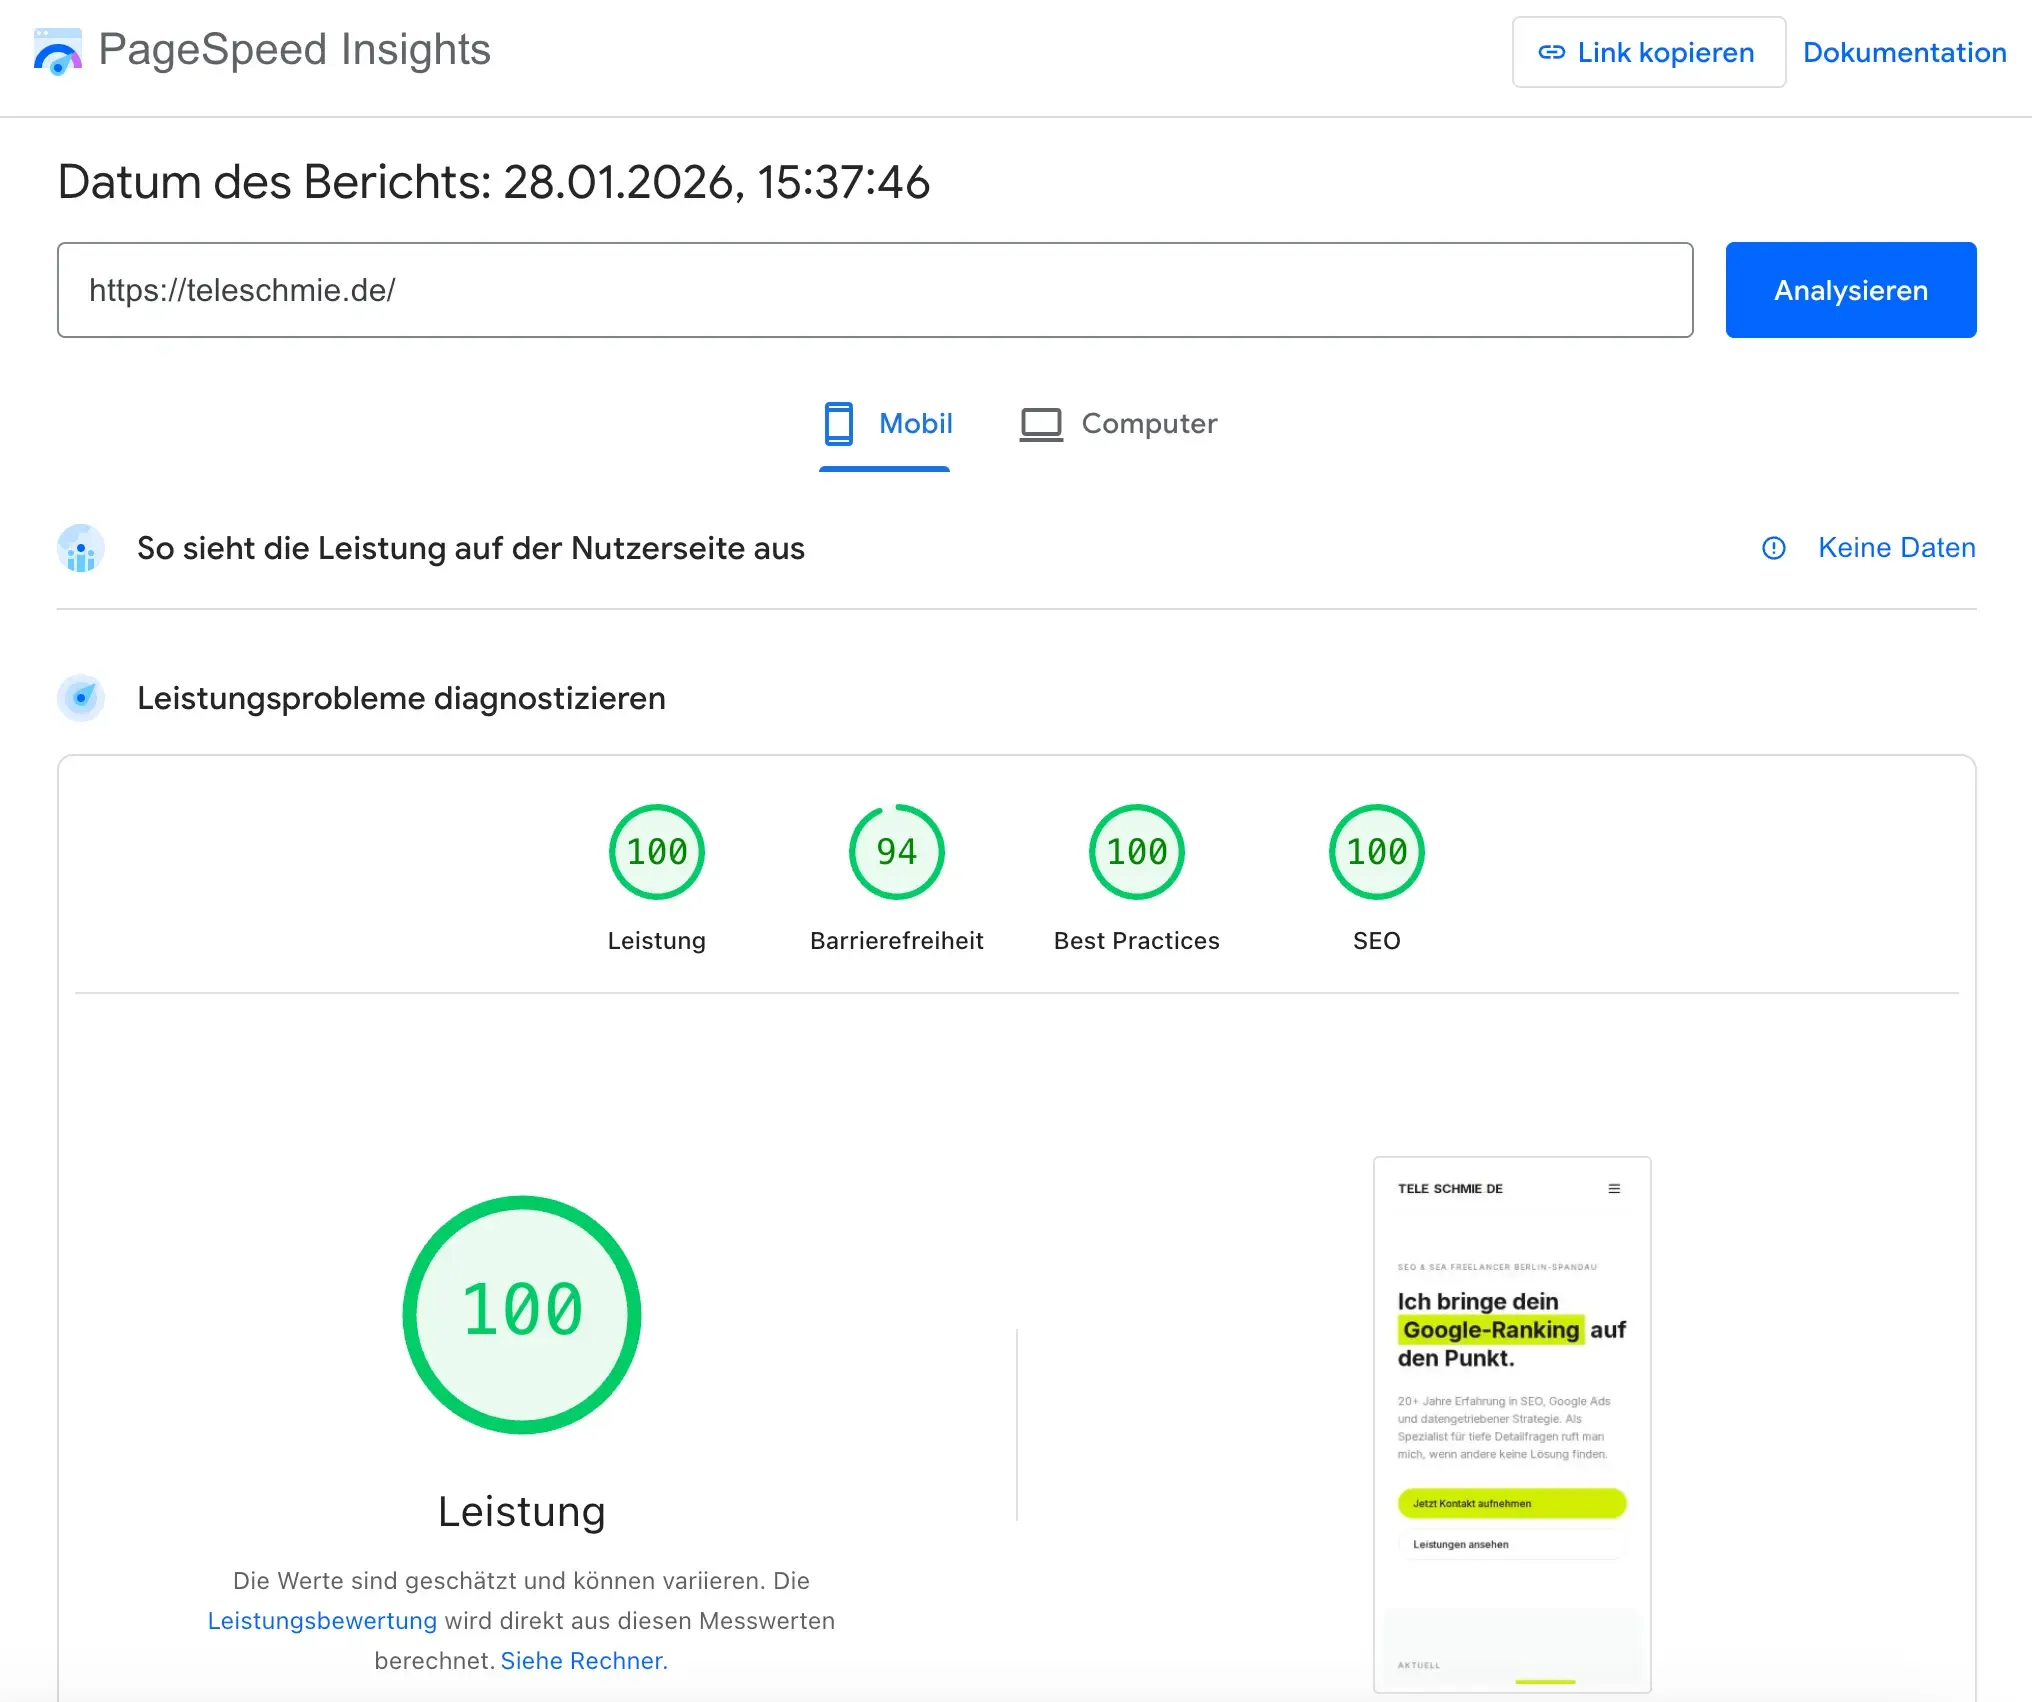The height and width of the screenshot is (1702, 2032).
Task: Click the Leistungsprobleme diagnostizieren heading
Action: point(401,698)
